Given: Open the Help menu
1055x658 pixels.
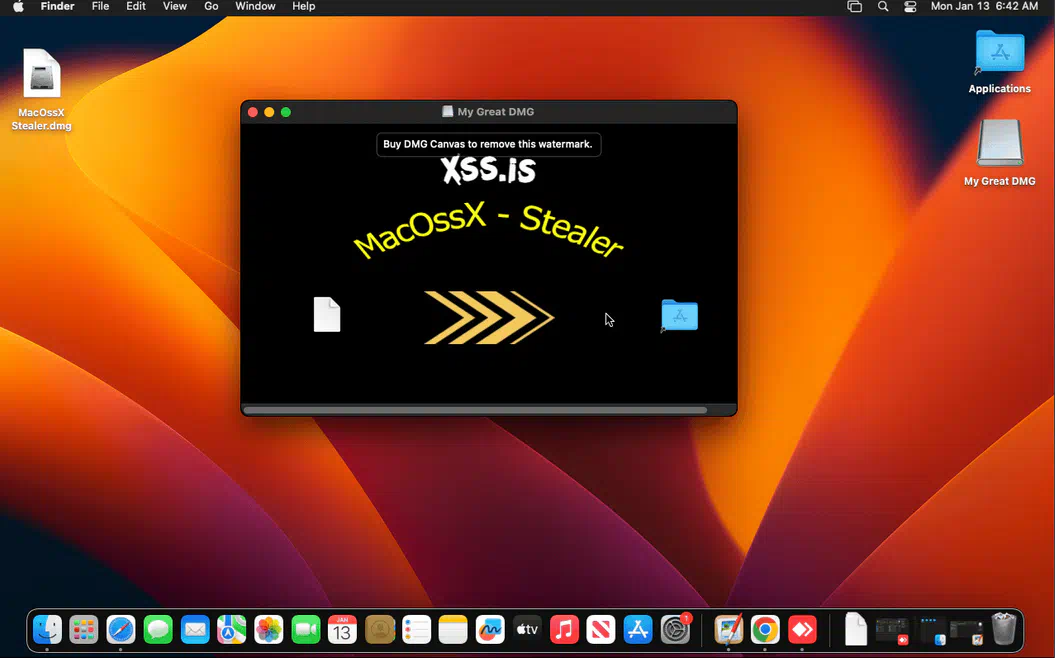Looking at the screenshot, I should pos(303,6).
